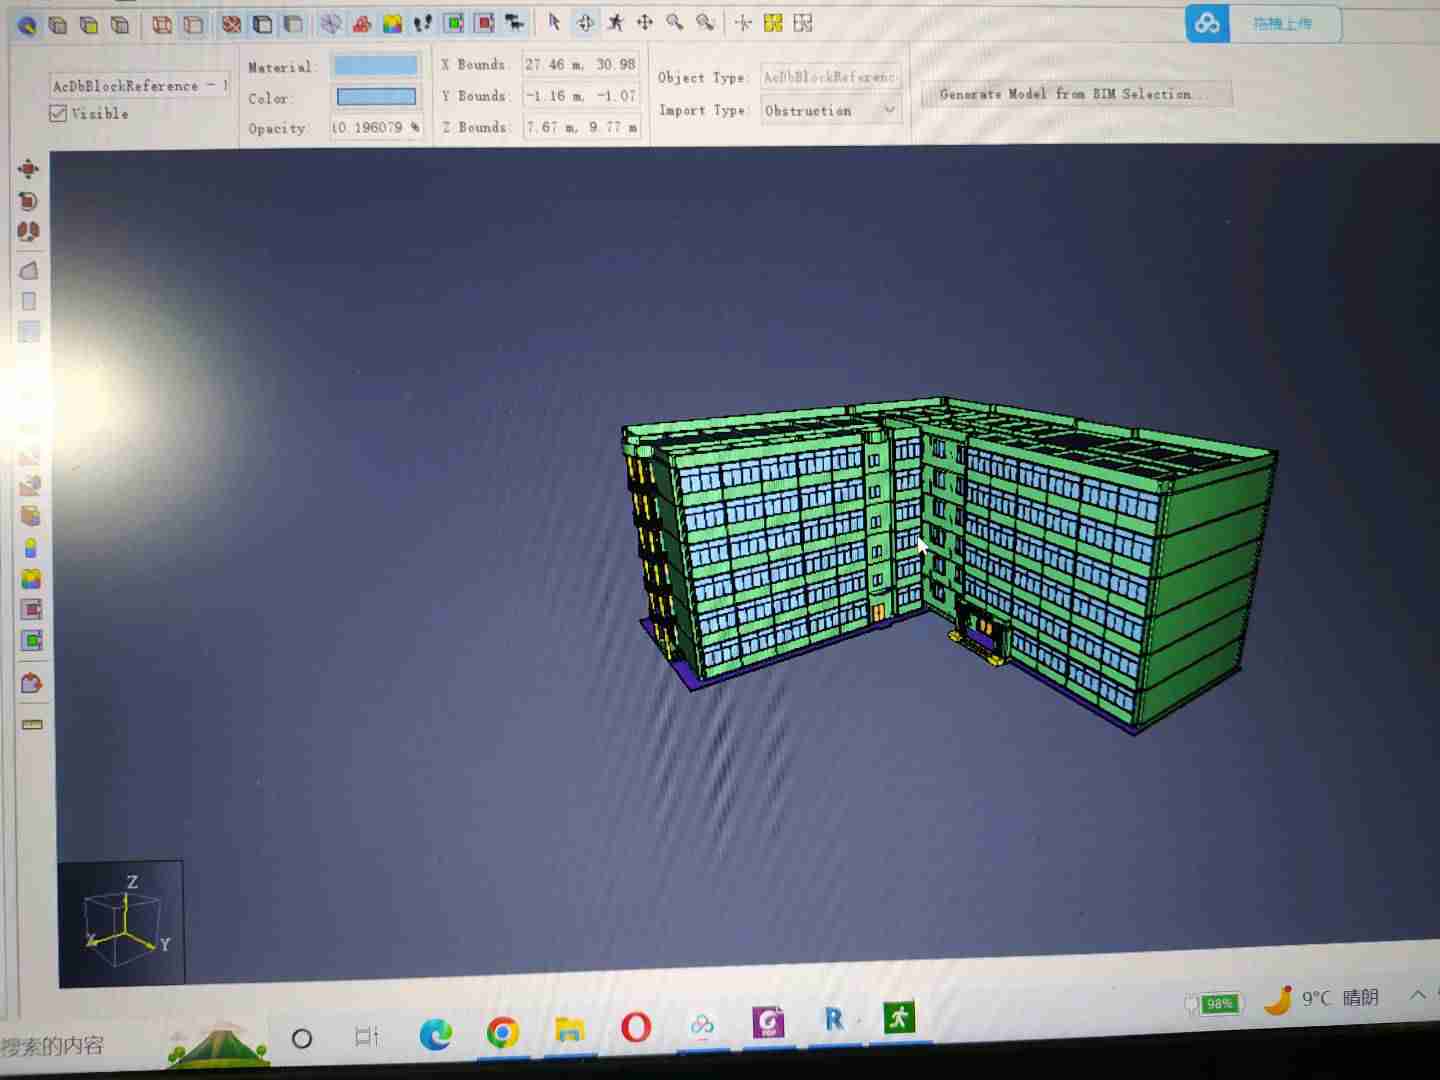This screenshot has width=1440, height=1080.
Task: Open the measure ruler tool
Action: 32,724
